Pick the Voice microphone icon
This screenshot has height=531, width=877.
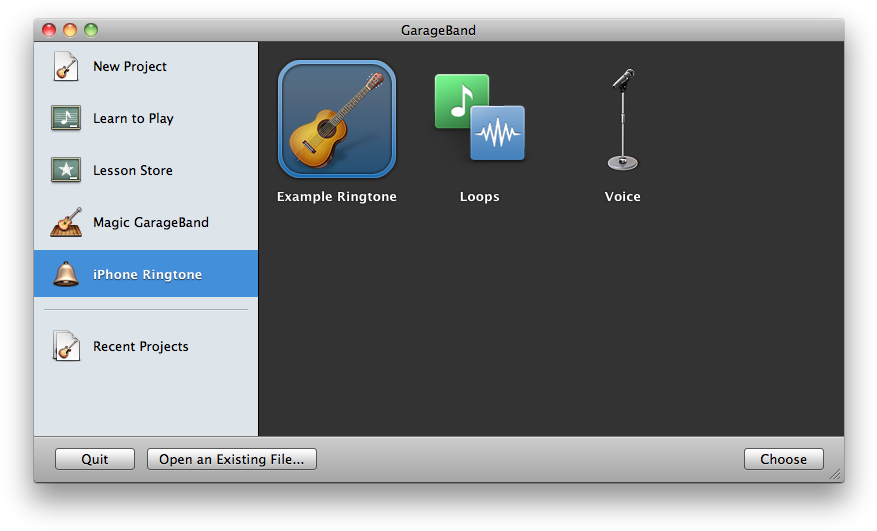click(623, 119)
